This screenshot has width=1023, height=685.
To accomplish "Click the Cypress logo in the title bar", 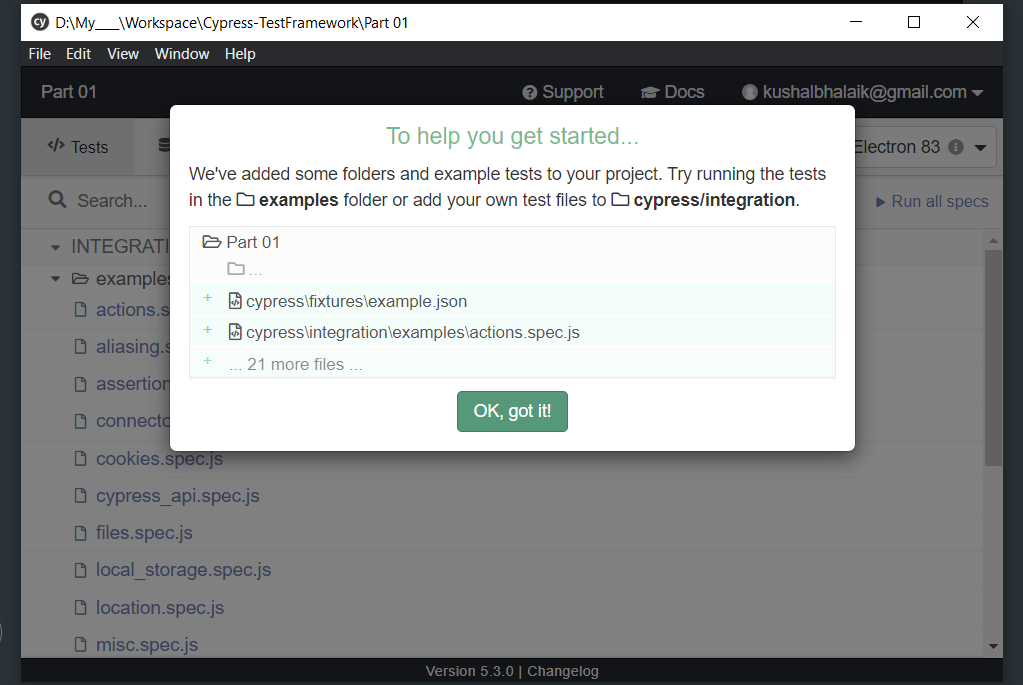I will pos(40,22).
